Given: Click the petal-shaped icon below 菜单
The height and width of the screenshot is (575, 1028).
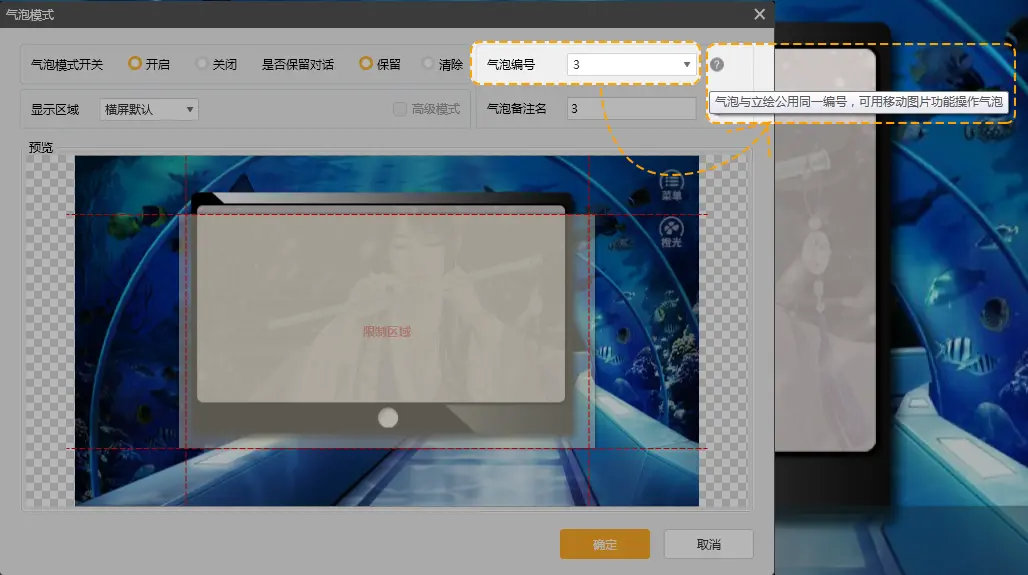Looking at the screenshot, I should coord(672,231).
